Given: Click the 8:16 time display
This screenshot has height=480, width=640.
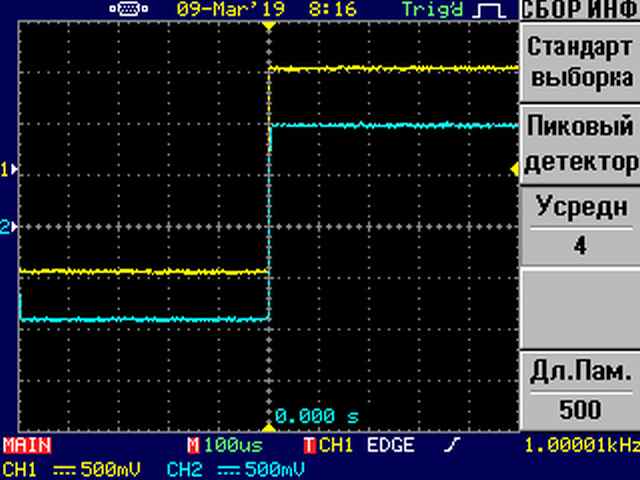Looking at the screenshot, I should pyautogui.click(x=333, y=9).
